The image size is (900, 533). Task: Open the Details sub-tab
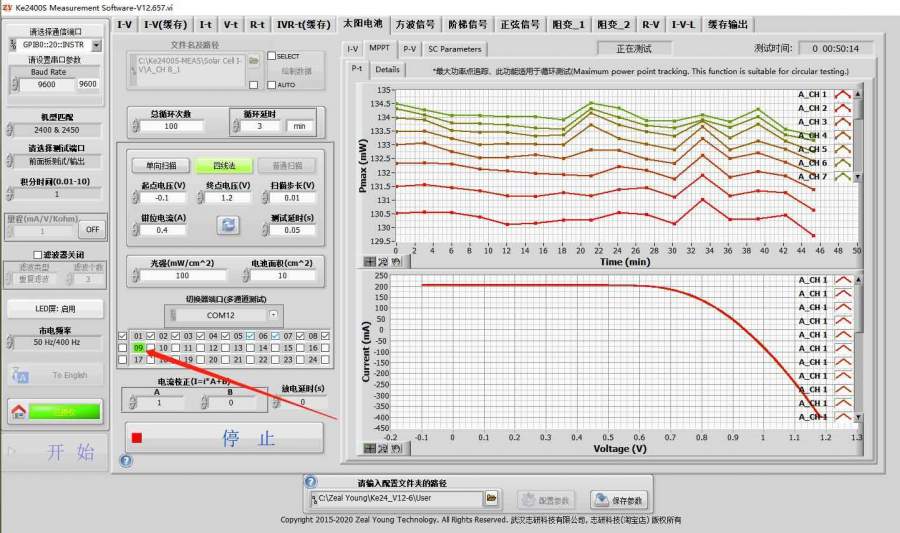[x=387, y=69]
